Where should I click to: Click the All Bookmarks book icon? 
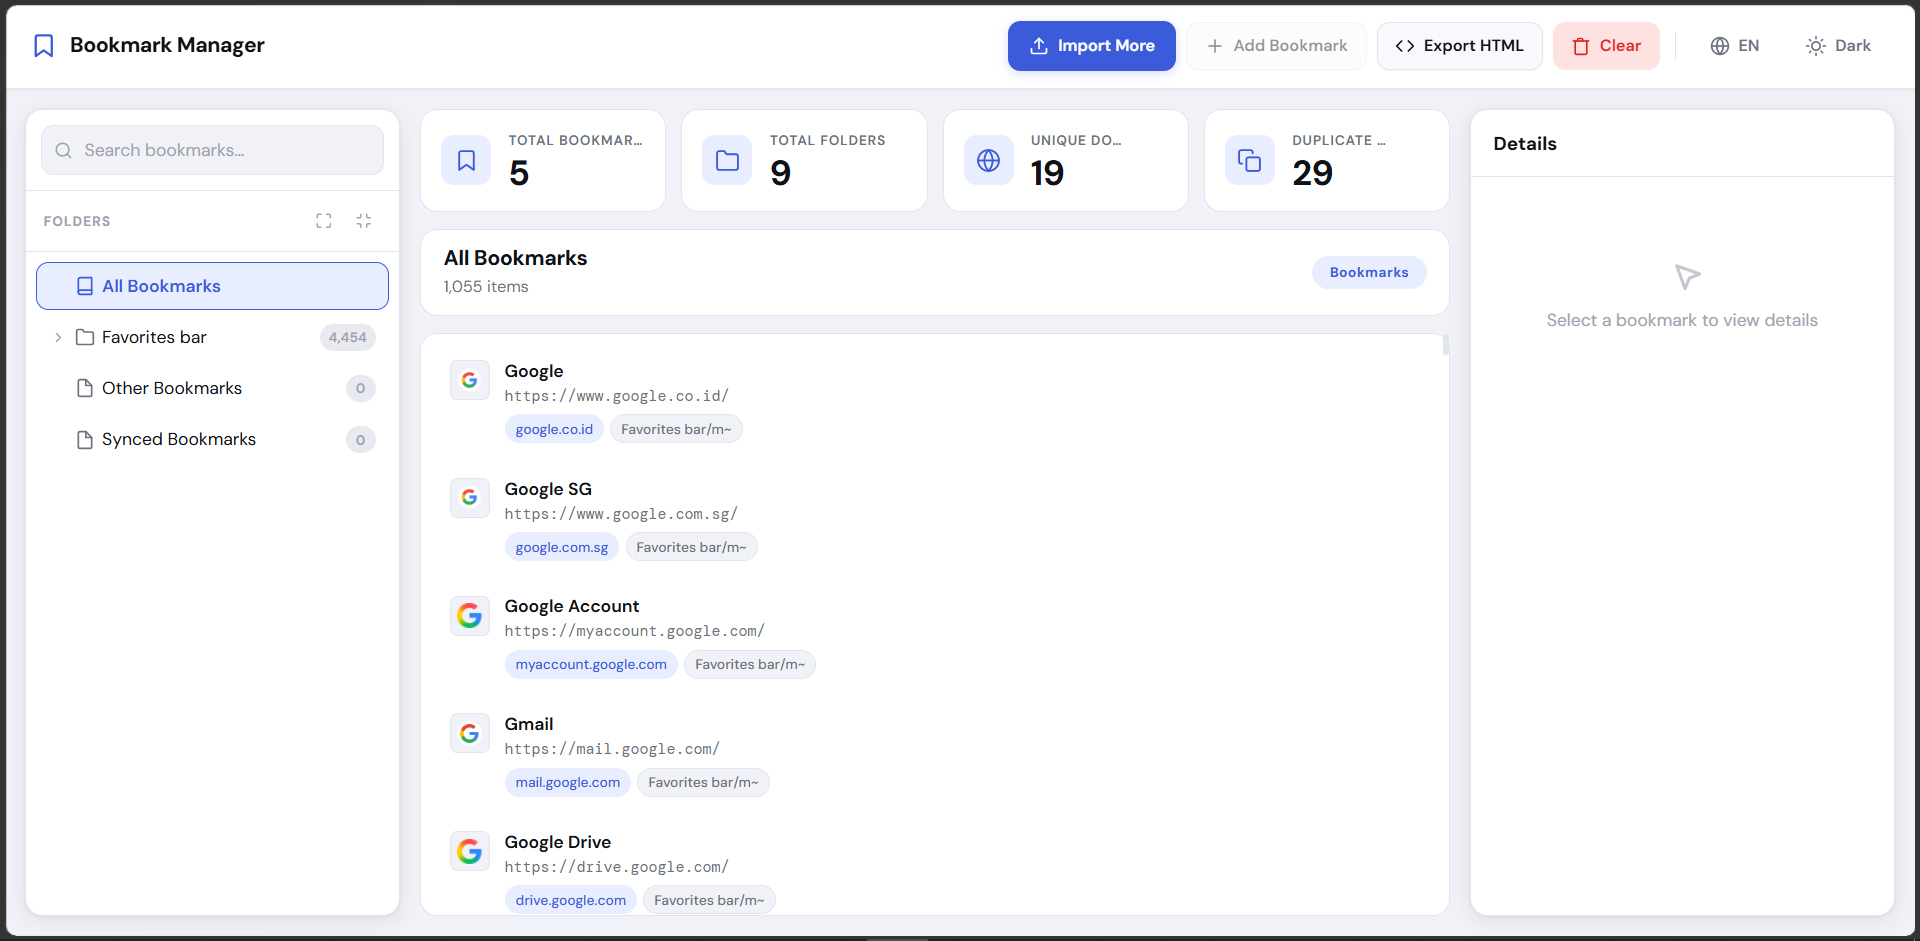85,287
